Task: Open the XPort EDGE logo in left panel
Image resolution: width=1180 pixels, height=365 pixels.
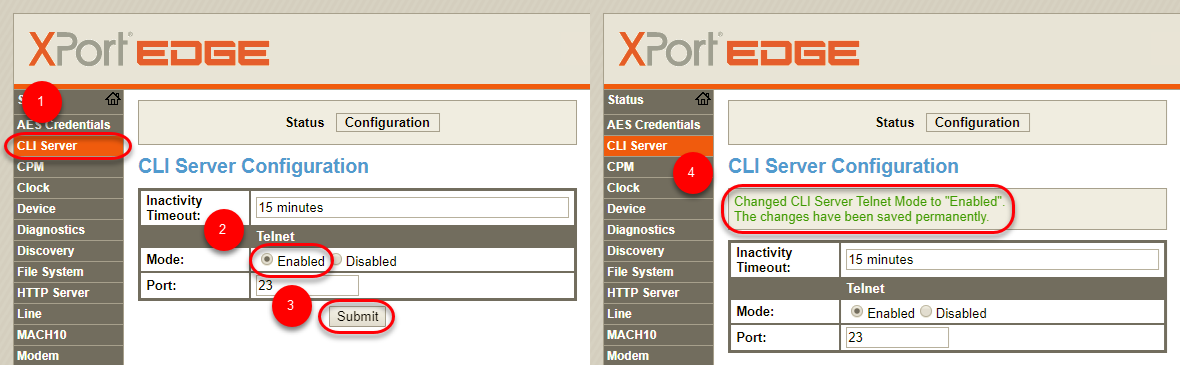Action: [149, 50]
